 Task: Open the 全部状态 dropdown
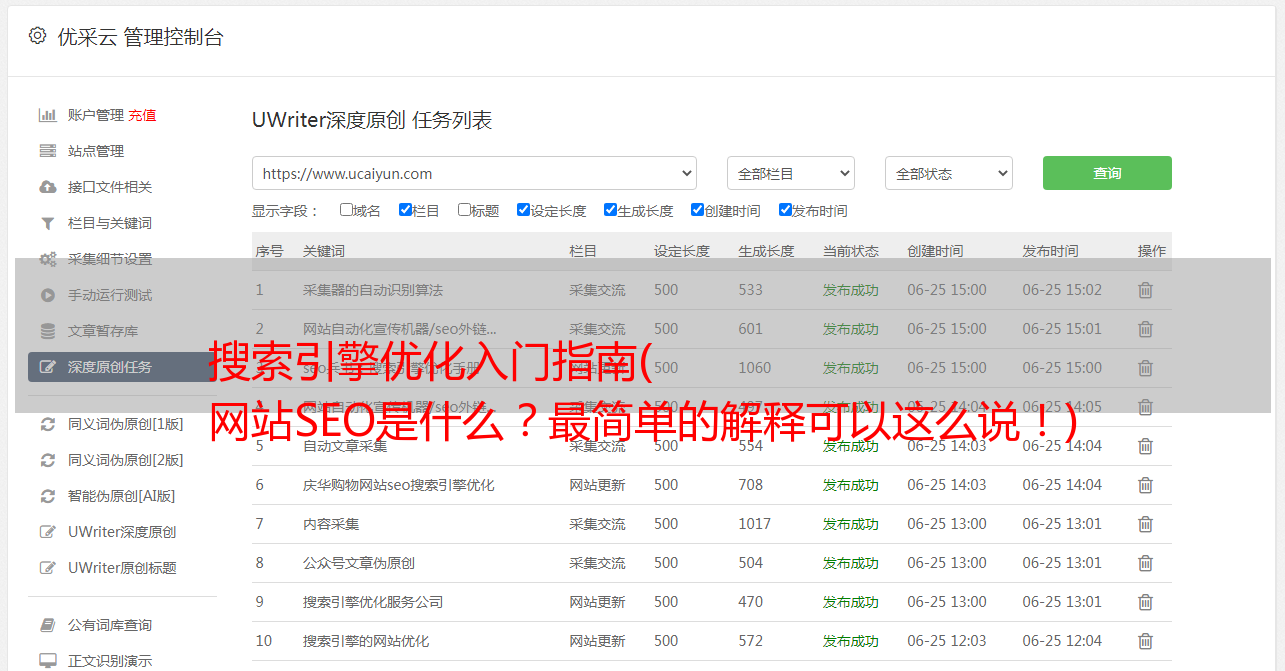point(949,173)
